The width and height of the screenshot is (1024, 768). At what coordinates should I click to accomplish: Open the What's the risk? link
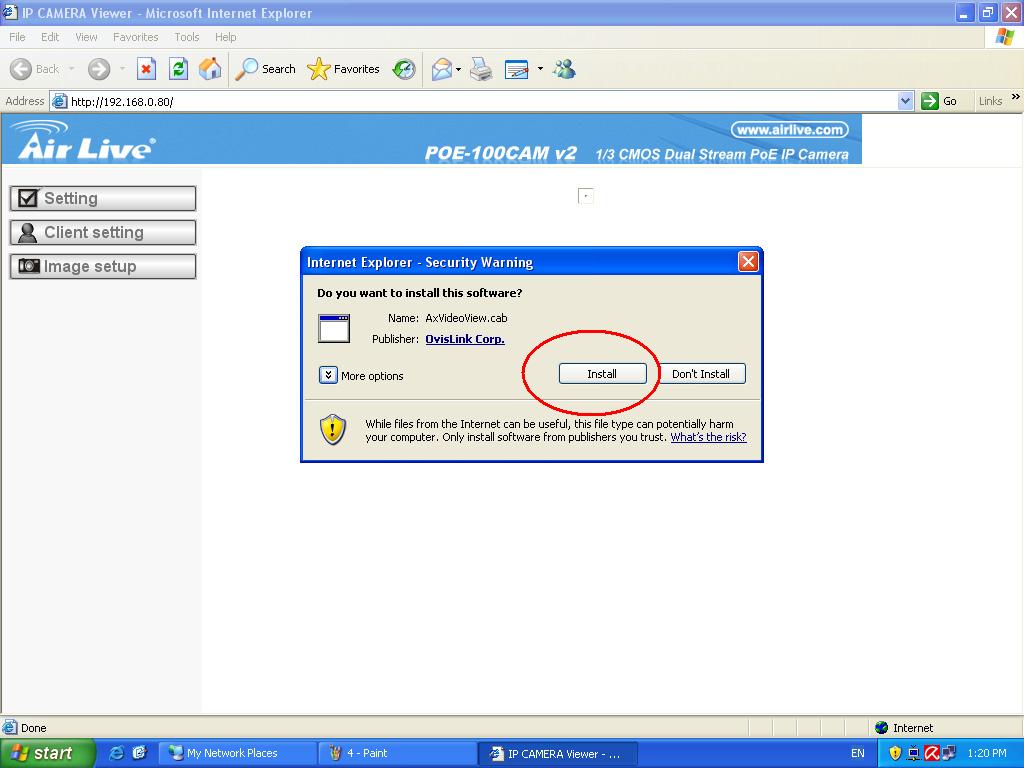coord(708,437)
